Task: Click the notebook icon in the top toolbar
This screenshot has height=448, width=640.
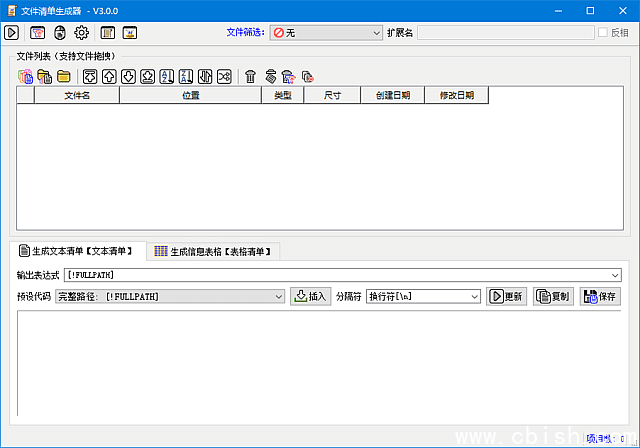Action: (x=108, y=33)
